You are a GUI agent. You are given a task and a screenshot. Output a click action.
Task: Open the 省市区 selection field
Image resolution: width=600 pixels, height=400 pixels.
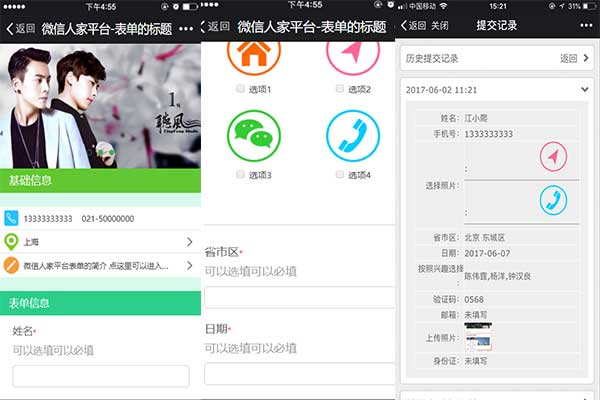[300, 297]
